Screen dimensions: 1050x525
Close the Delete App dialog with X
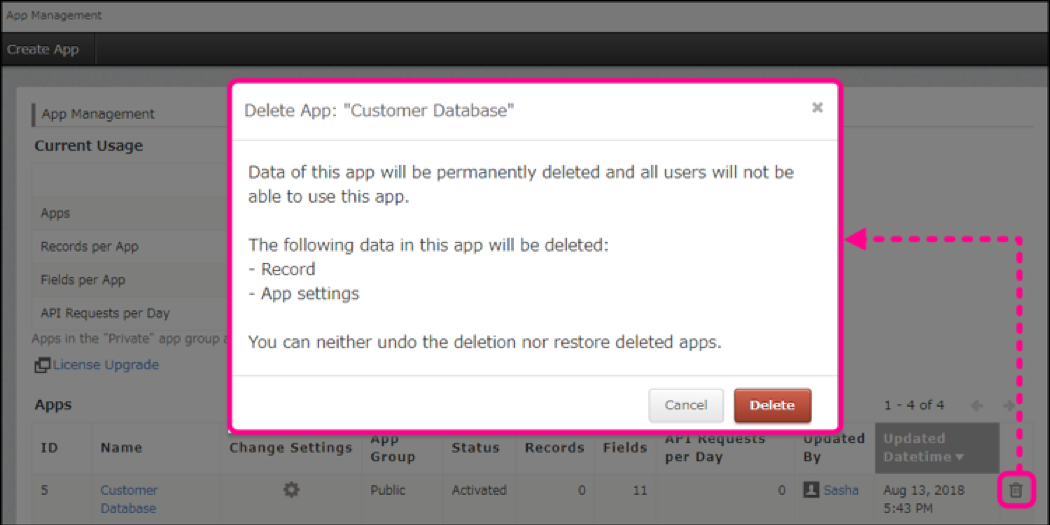coord(817,108)
